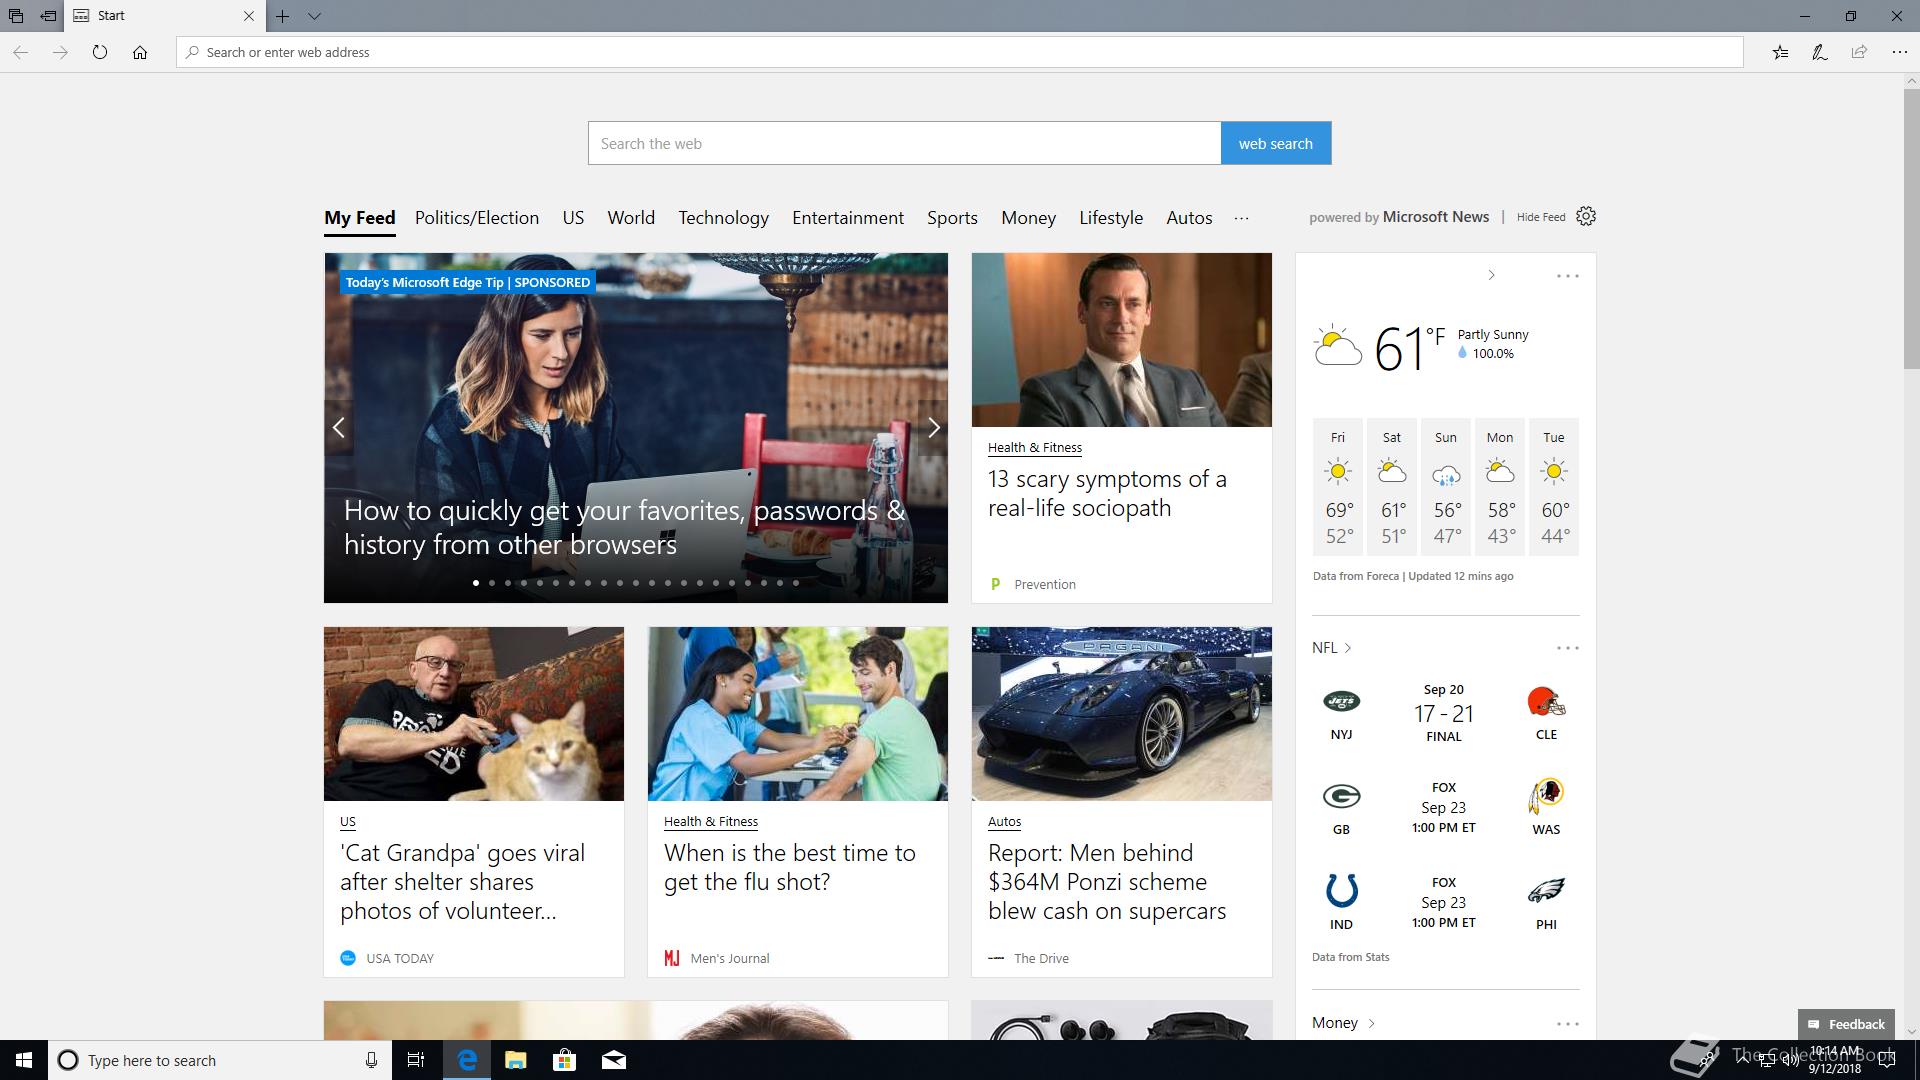Switch to Politics/Election tab
The height and width of the screenshot is (1080, 1920).
477,218
